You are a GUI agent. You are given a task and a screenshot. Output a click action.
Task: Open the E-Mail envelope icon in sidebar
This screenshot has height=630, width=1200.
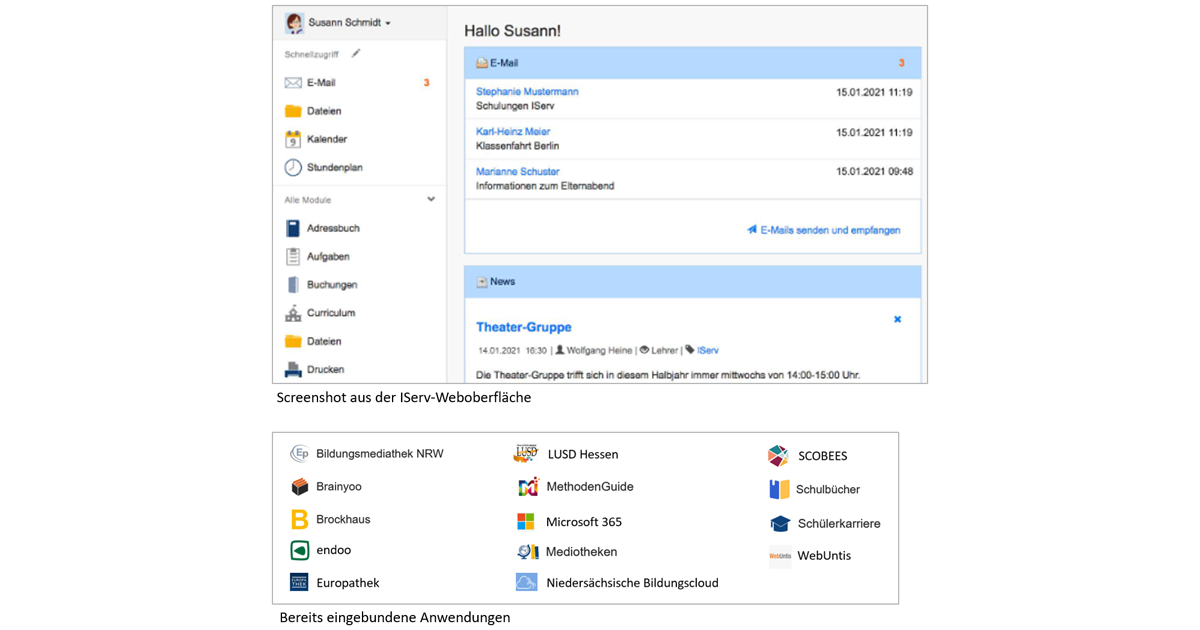click(293, 83)
